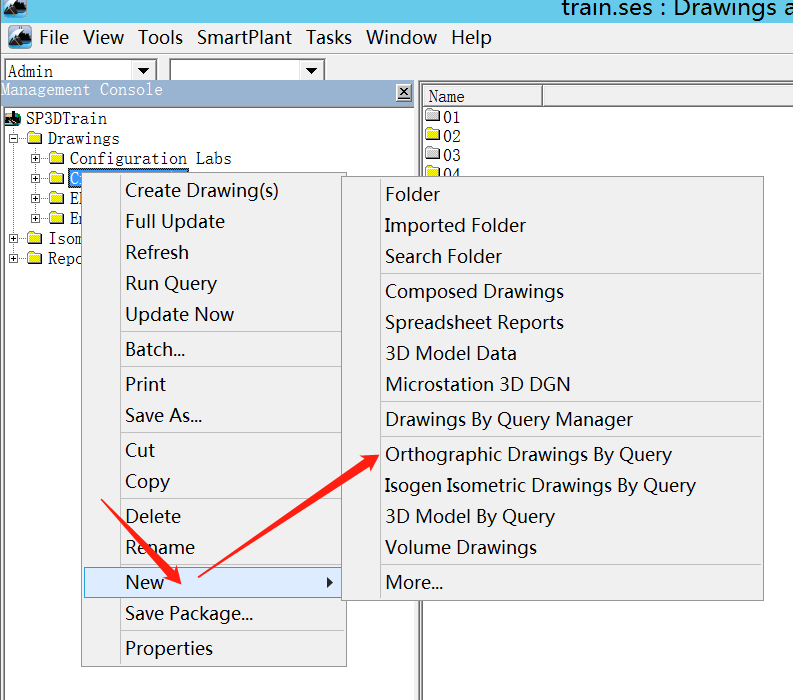
Task: Select the Configuration Labs folder icon
Action: [57, 158]
